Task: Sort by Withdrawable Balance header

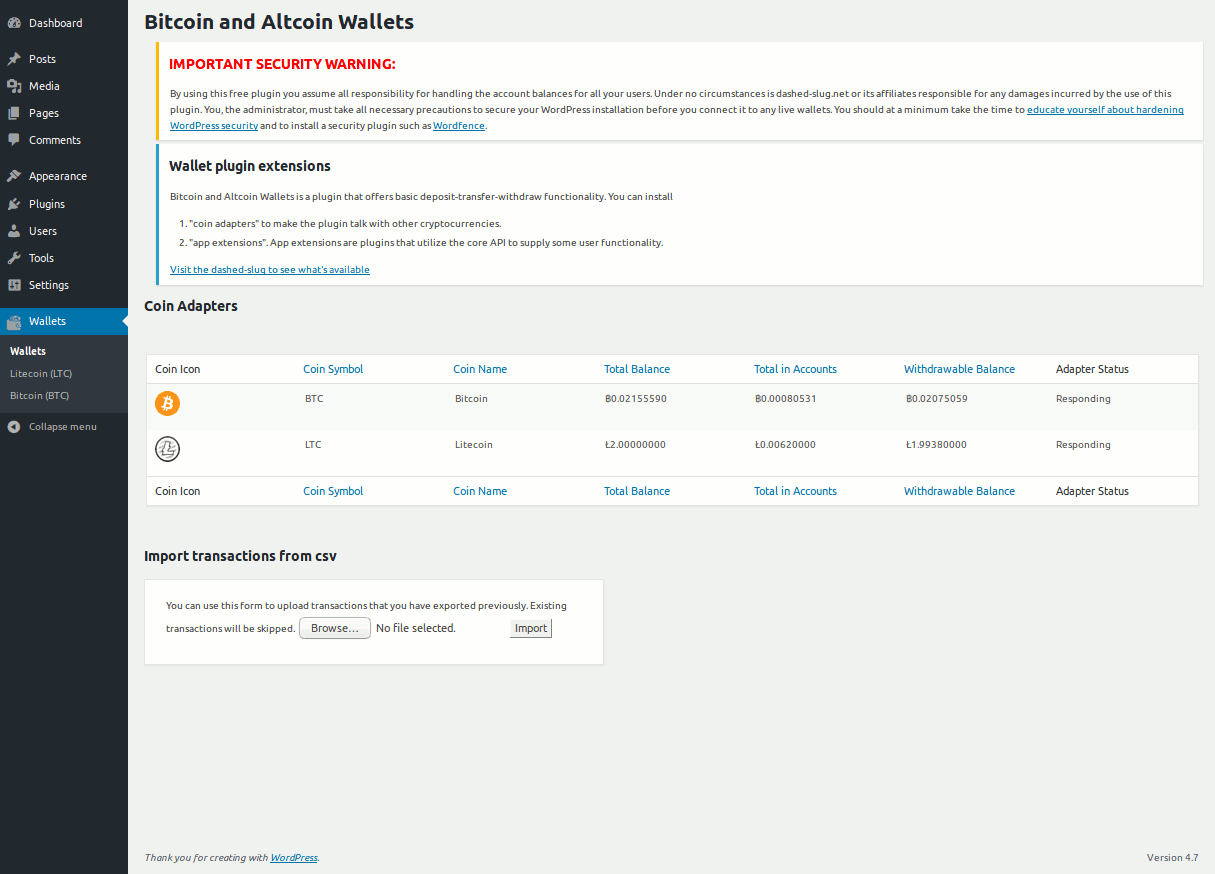Action: coord(959,369)
